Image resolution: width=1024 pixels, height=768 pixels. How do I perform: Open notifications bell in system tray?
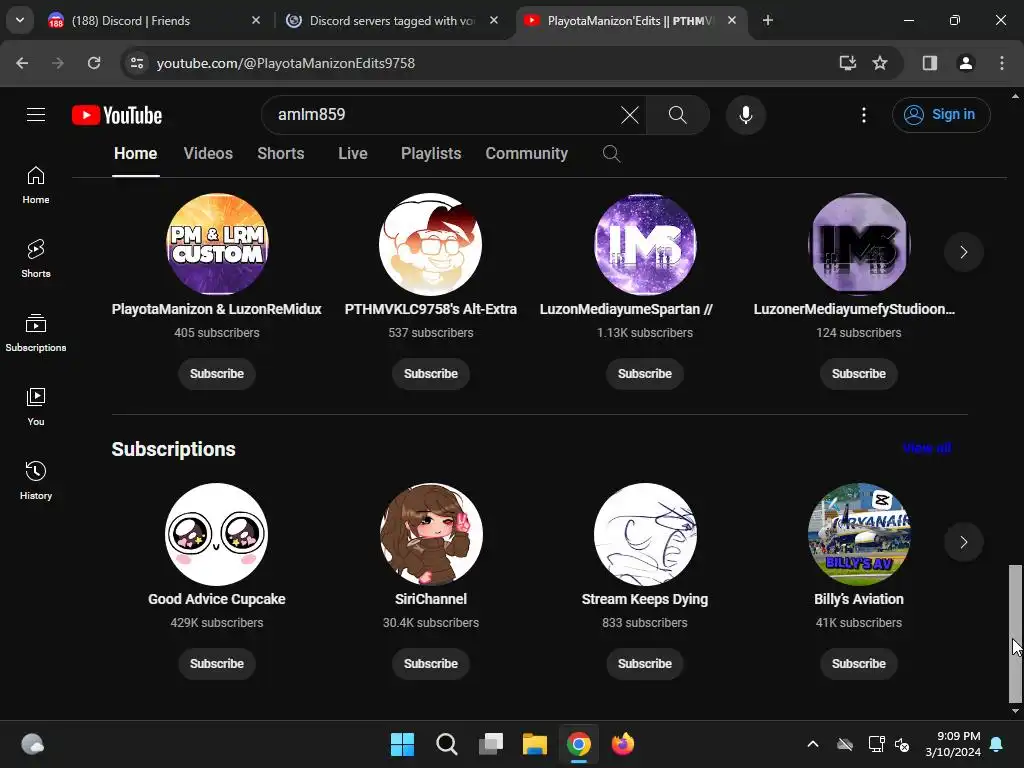pos(997,744)
